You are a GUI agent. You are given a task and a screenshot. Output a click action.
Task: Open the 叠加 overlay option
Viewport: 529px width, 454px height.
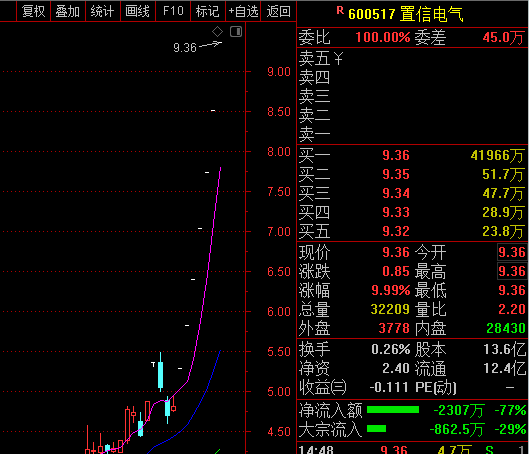tap(68, 11)
